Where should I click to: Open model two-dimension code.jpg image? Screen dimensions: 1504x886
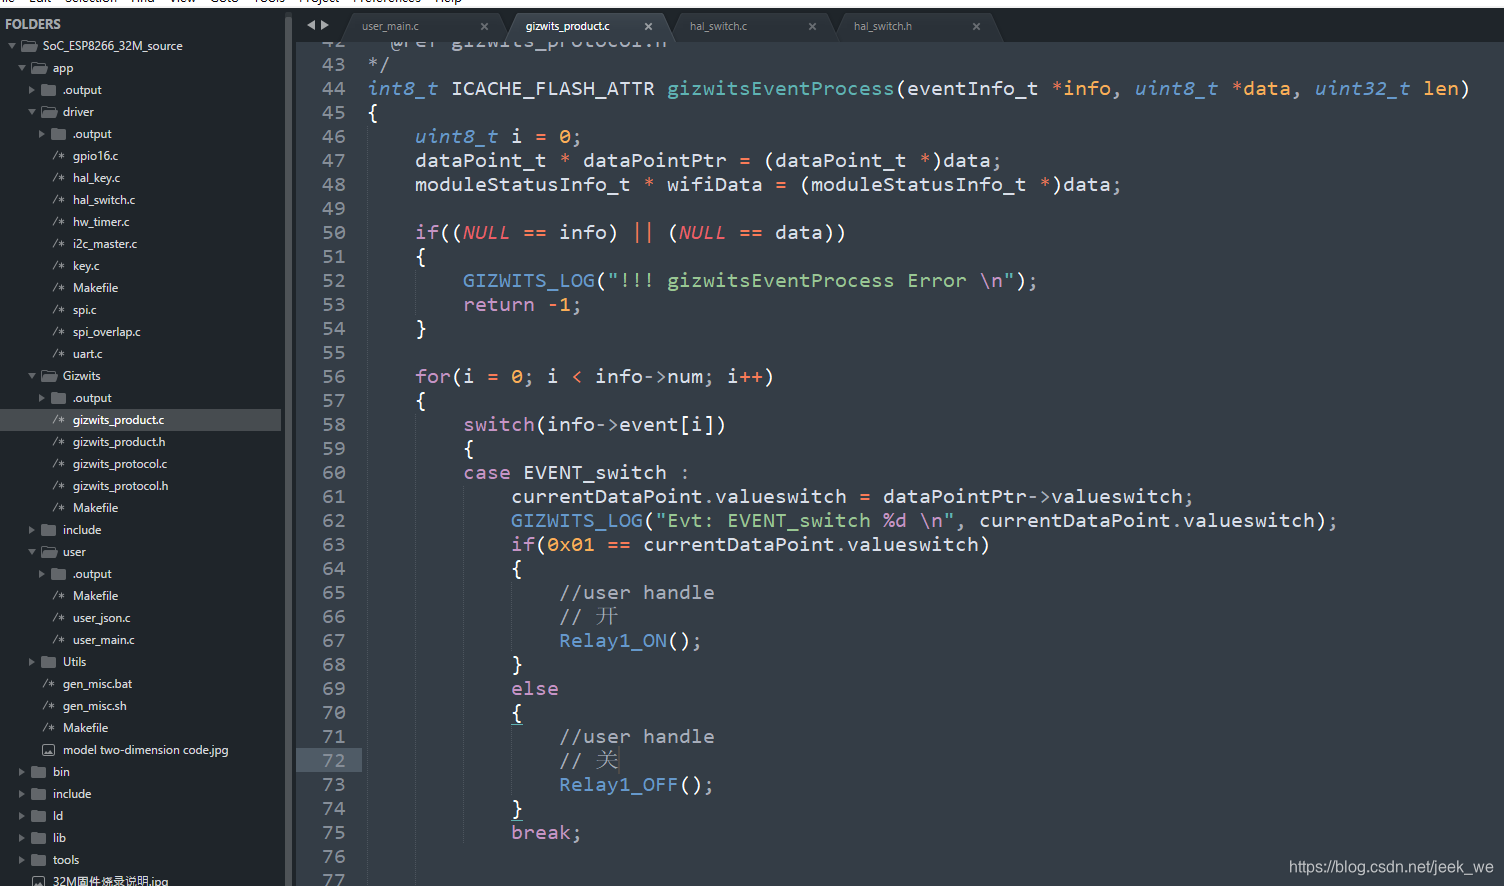145,750
